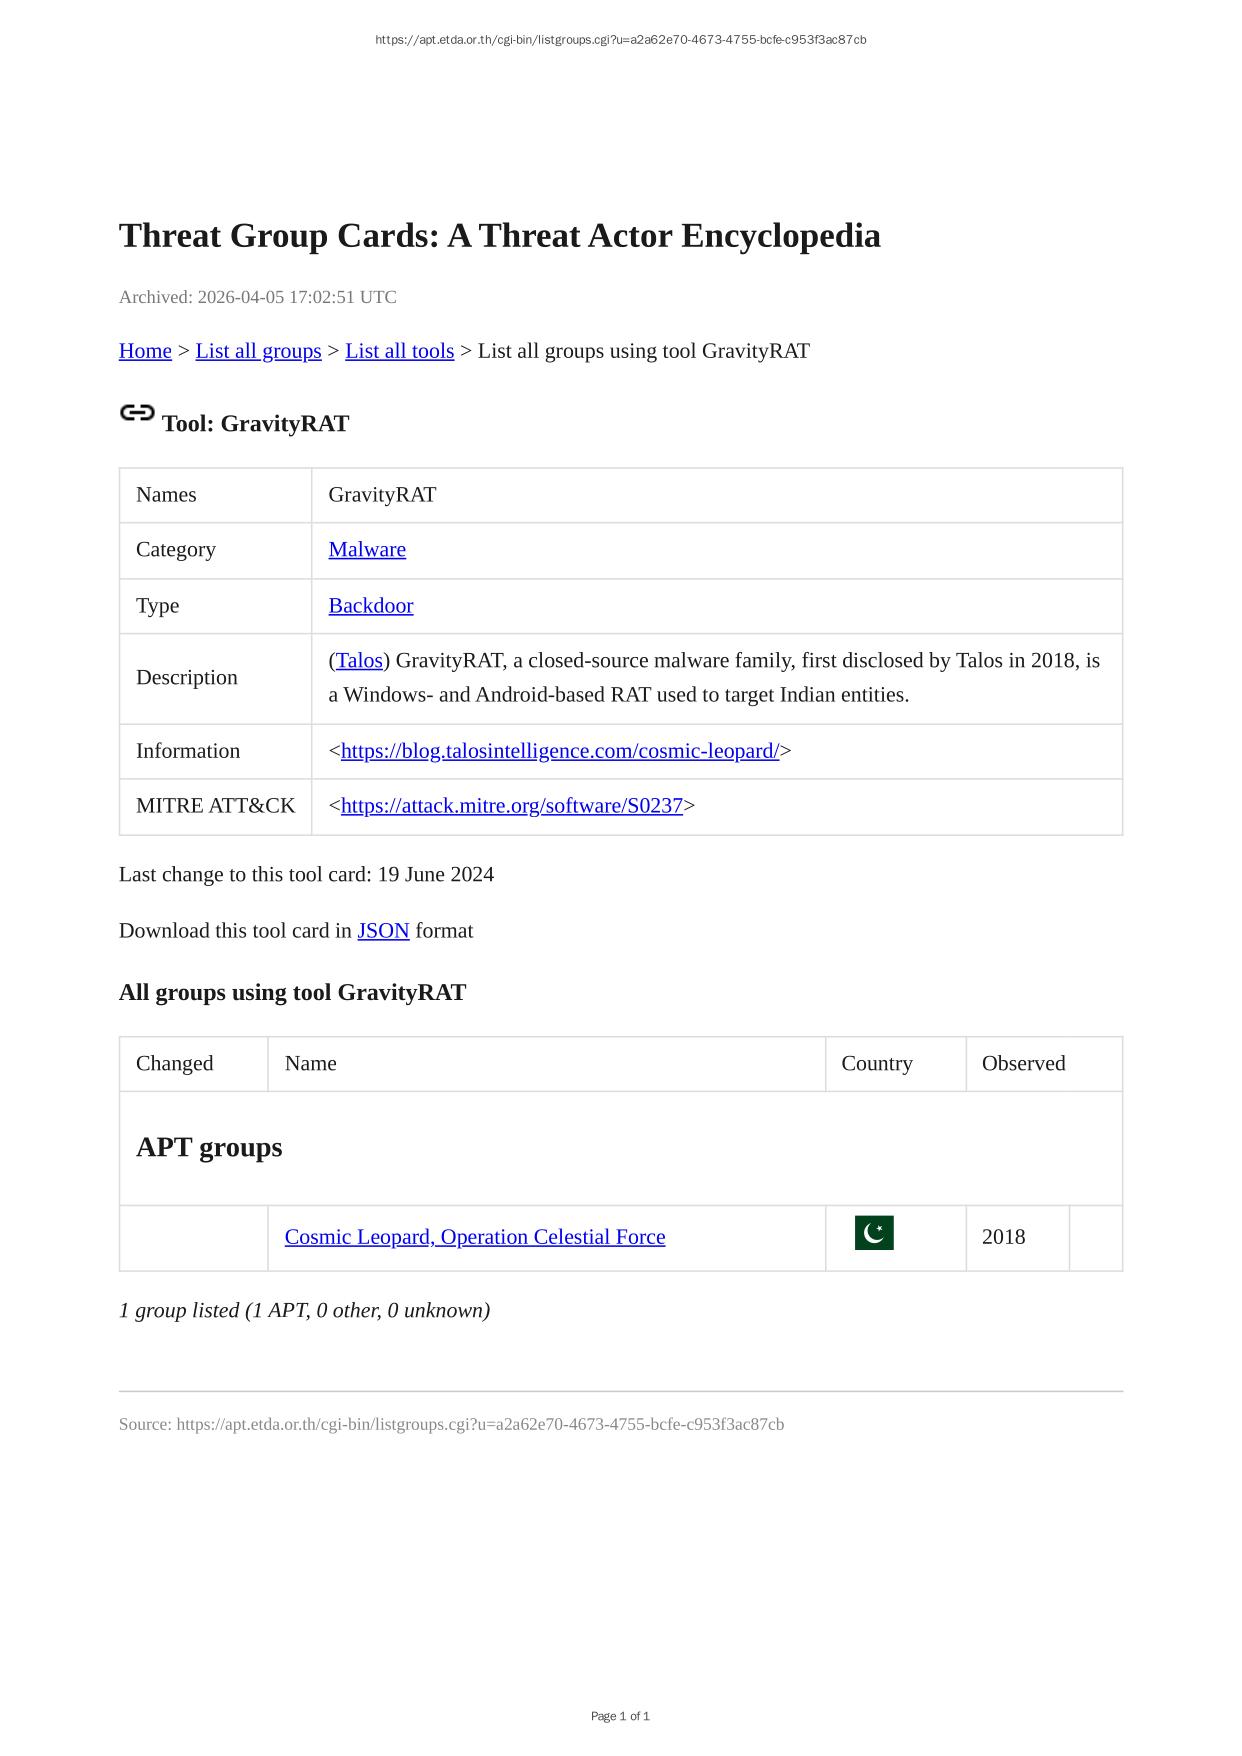Screen dimensions: 1242x1756
Task: Open the Talos Intelligence cosmic-leopard blog URL
Action: (559, 751)
